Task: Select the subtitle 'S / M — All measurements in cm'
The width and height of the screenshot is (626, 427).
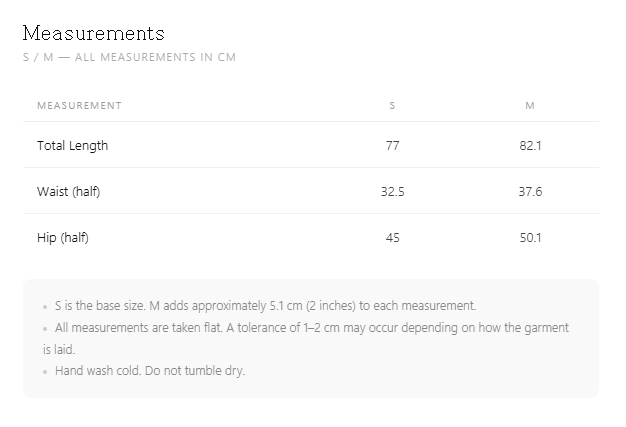Action: coord(129,57)
